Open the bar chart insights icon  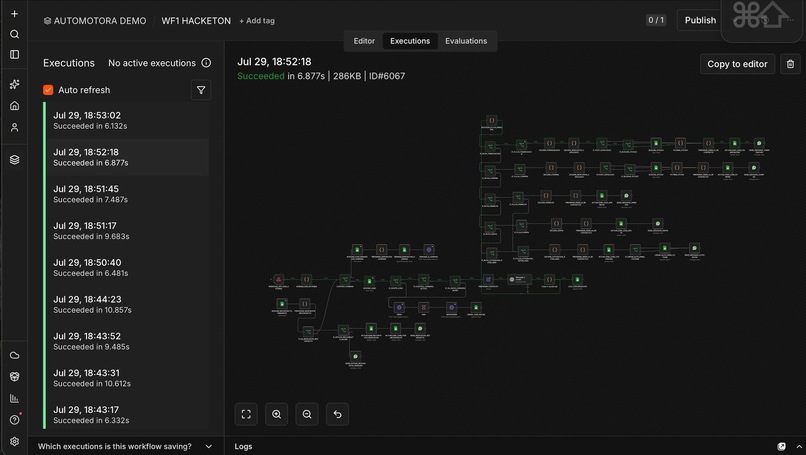coord(14,398)
